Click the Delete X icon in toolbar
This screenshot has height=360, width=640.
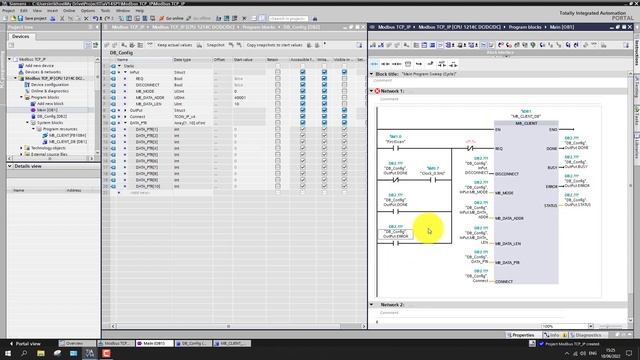tap(86, 18)
